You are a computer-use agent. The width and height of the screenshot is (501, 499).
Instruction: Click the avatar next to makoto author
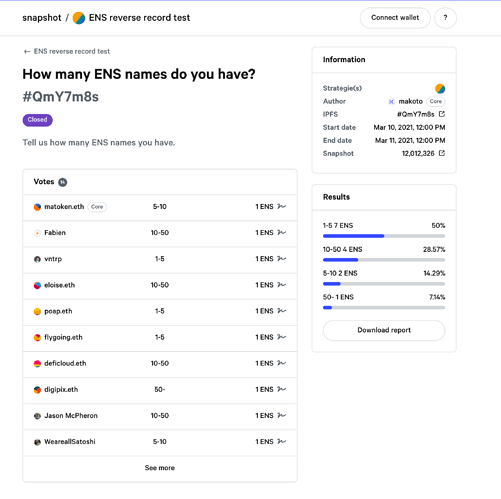(x=391, y=101)
